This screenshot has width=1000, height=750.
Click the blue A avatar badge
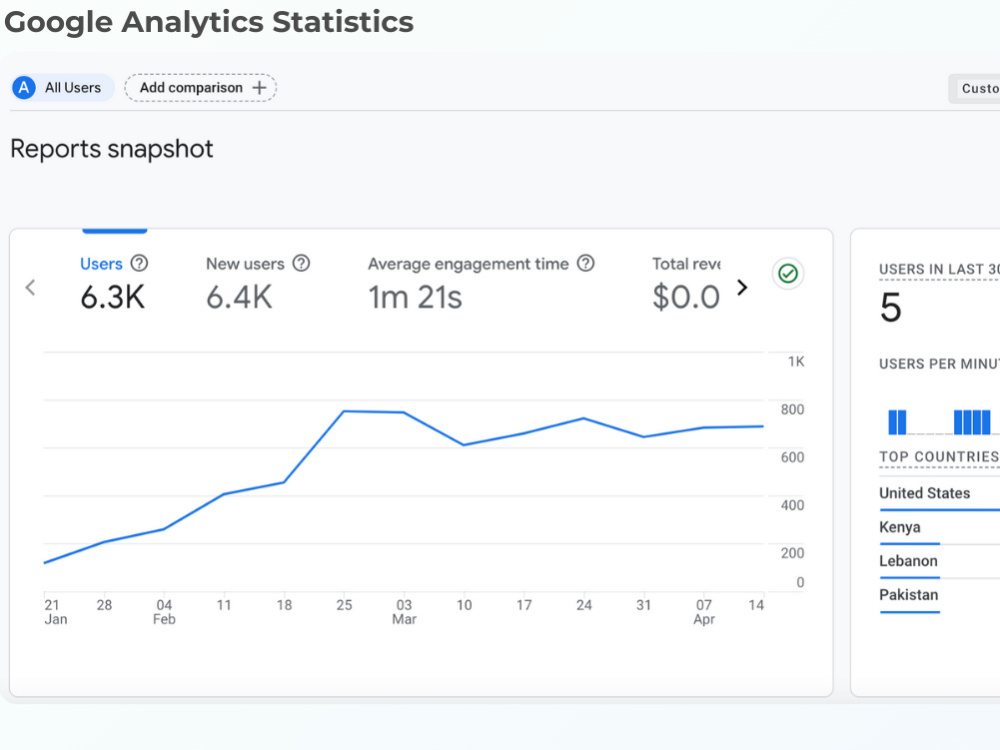pyautogui.click(x=24, y=88)
